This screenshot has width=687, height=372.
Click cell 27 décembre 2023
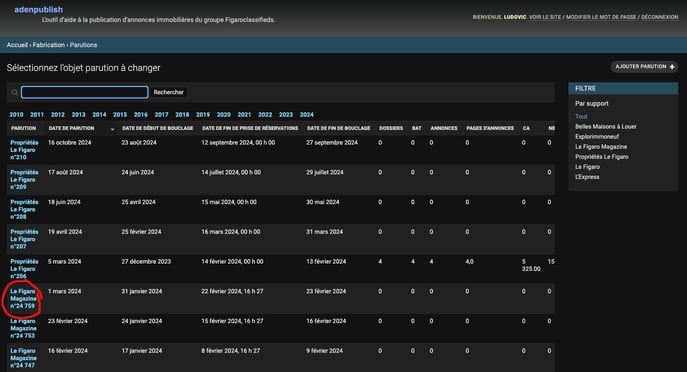146,262
